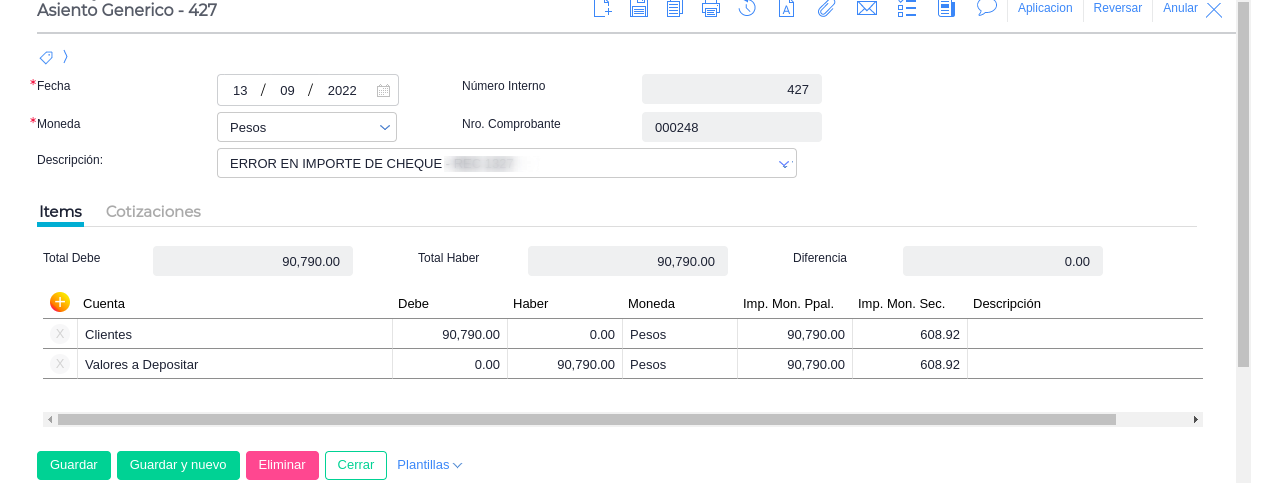
Task: Click the envelope email icon
Action: [866, 9]
